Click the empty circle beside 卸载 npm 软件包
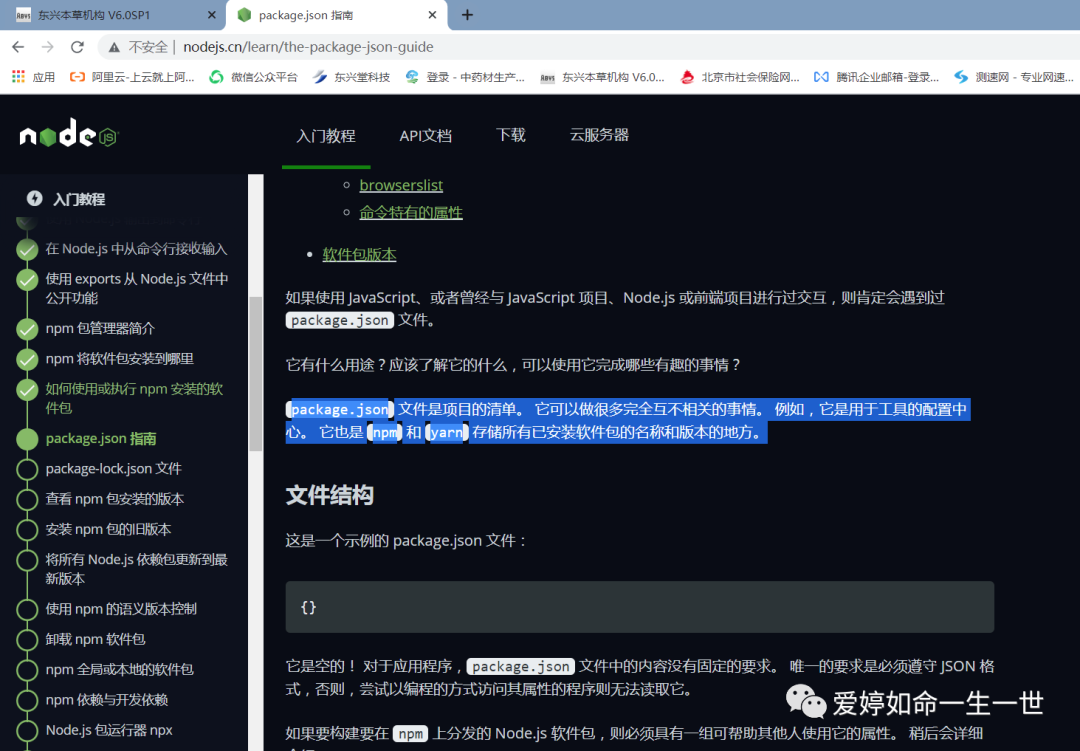 [x=28, y=640]
